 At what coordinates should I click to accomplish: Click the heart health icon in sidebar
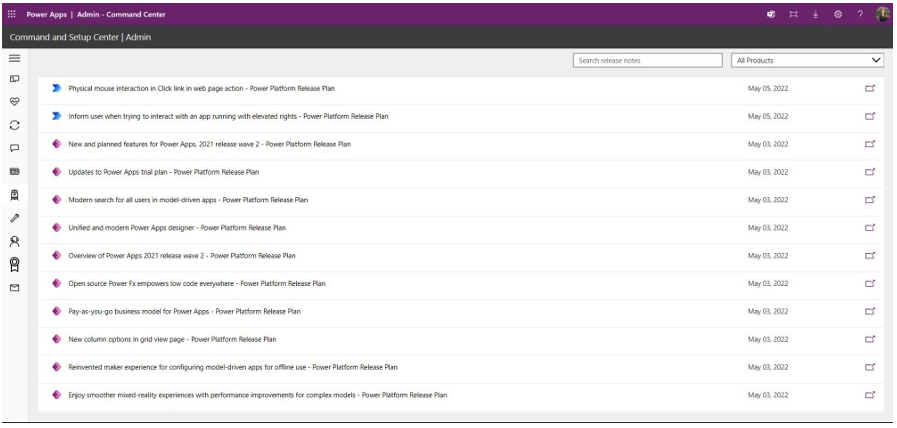[x=14, y=101]
